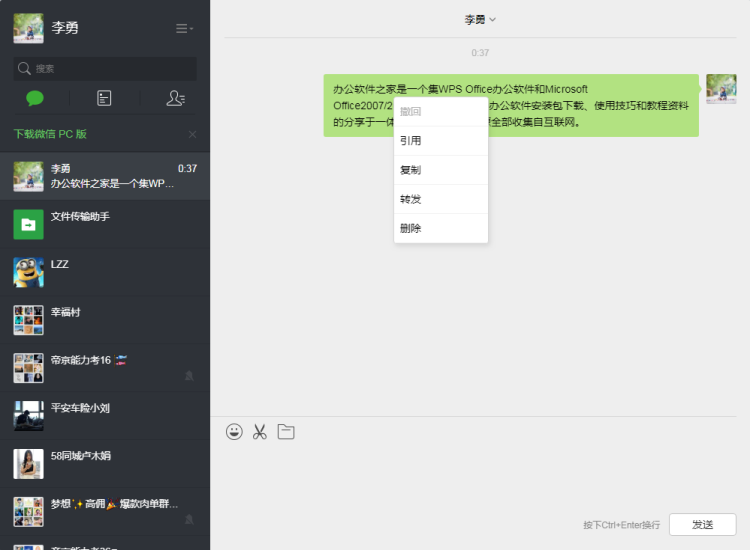Open the 幸福村 group chat

[x=105, y=320]
